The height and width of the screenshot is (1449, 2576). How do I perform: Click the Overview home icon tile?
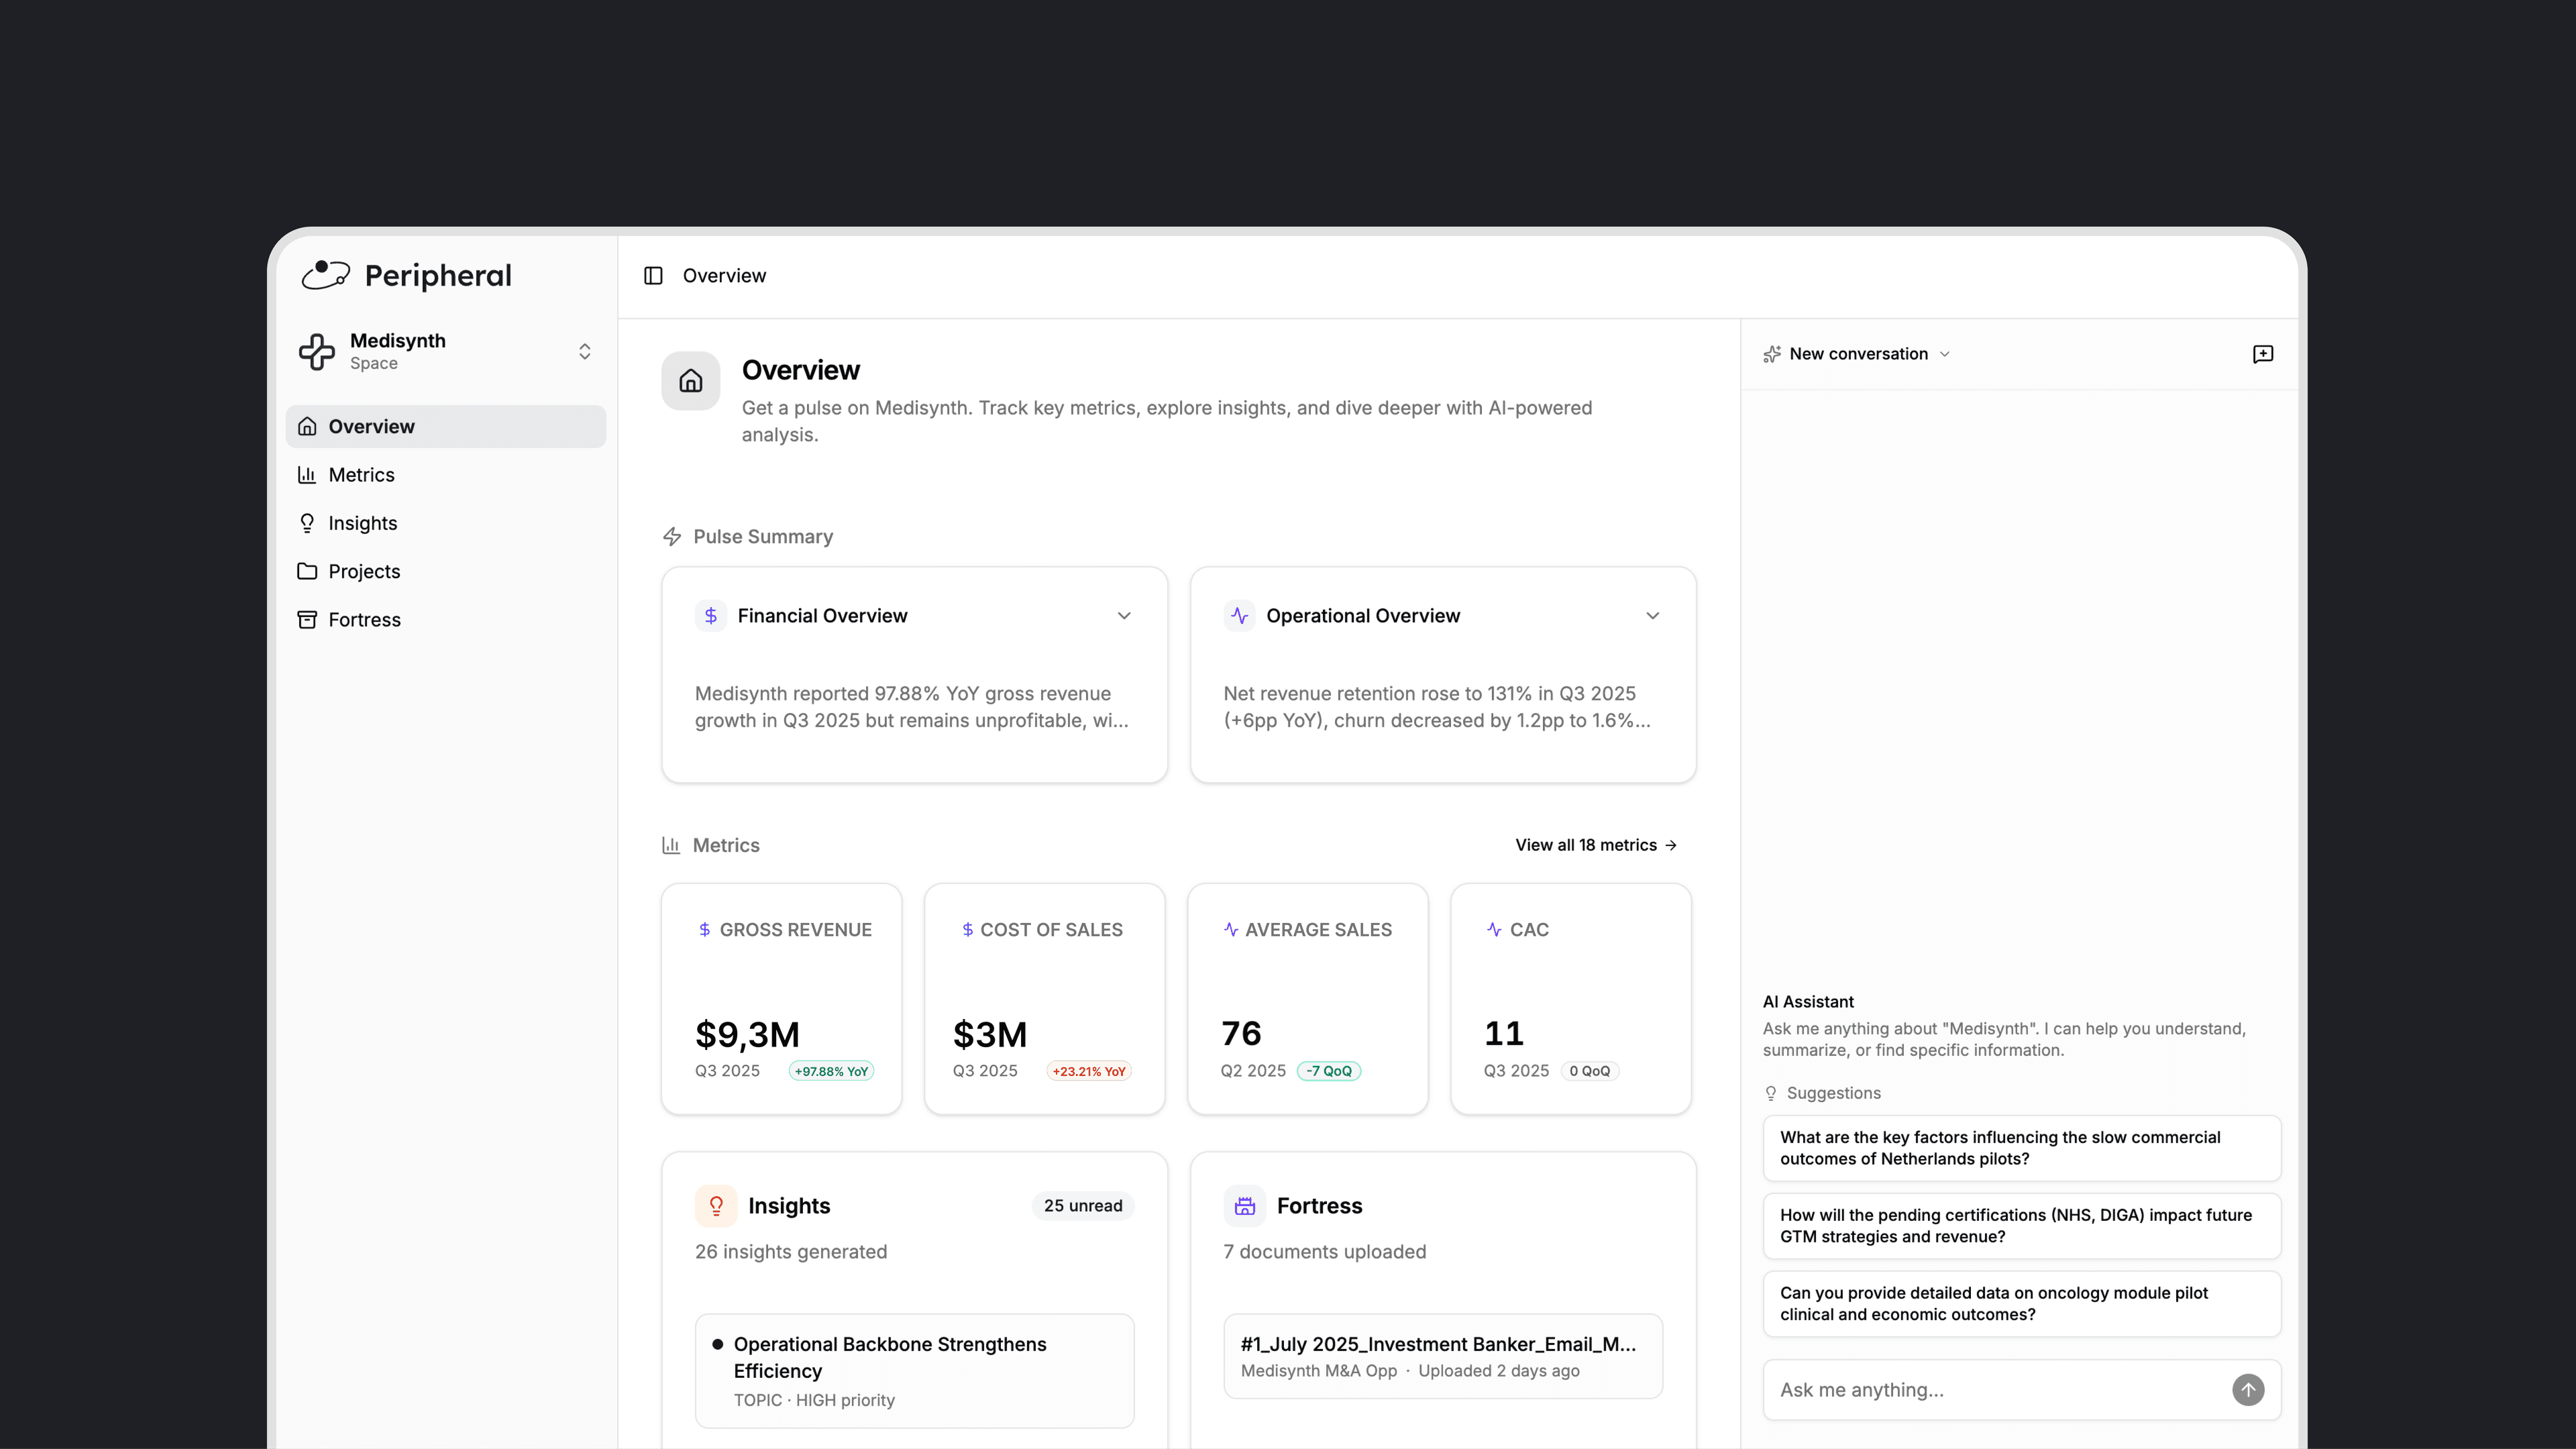pyautogui.click(x=690, y=381)
